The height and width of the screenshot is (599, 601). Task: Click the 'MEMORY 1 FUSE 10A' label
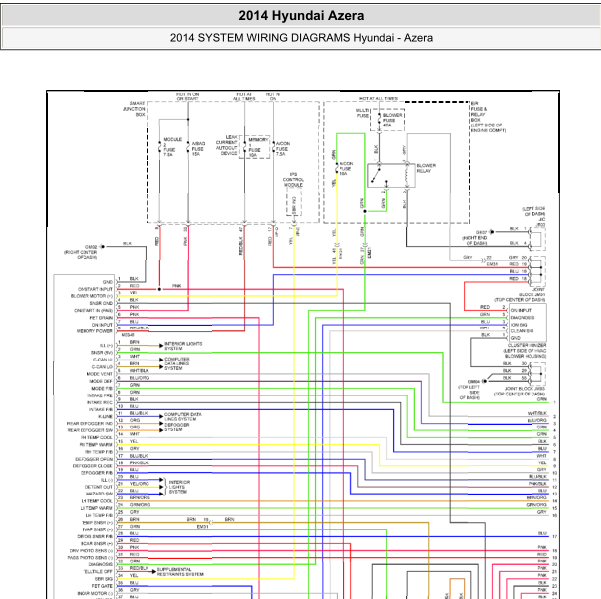pyautogui.click(x=258, y=147)
